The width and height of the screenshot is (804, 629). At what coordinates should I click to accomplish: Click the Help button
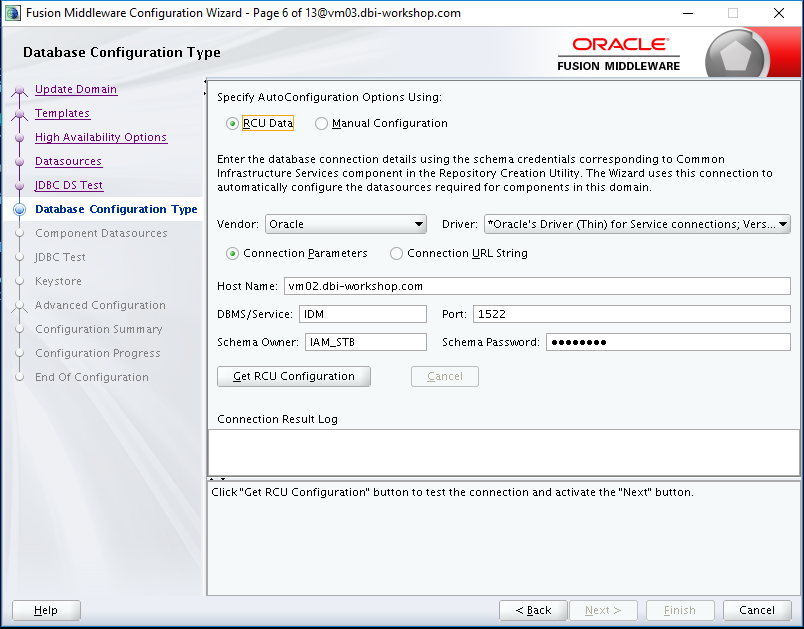(46, 610)
